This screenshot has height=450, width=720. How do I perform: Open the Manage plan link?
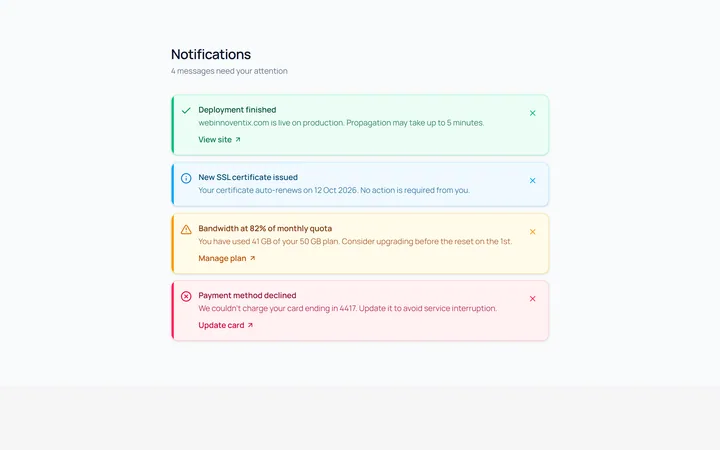pos(227,258)
